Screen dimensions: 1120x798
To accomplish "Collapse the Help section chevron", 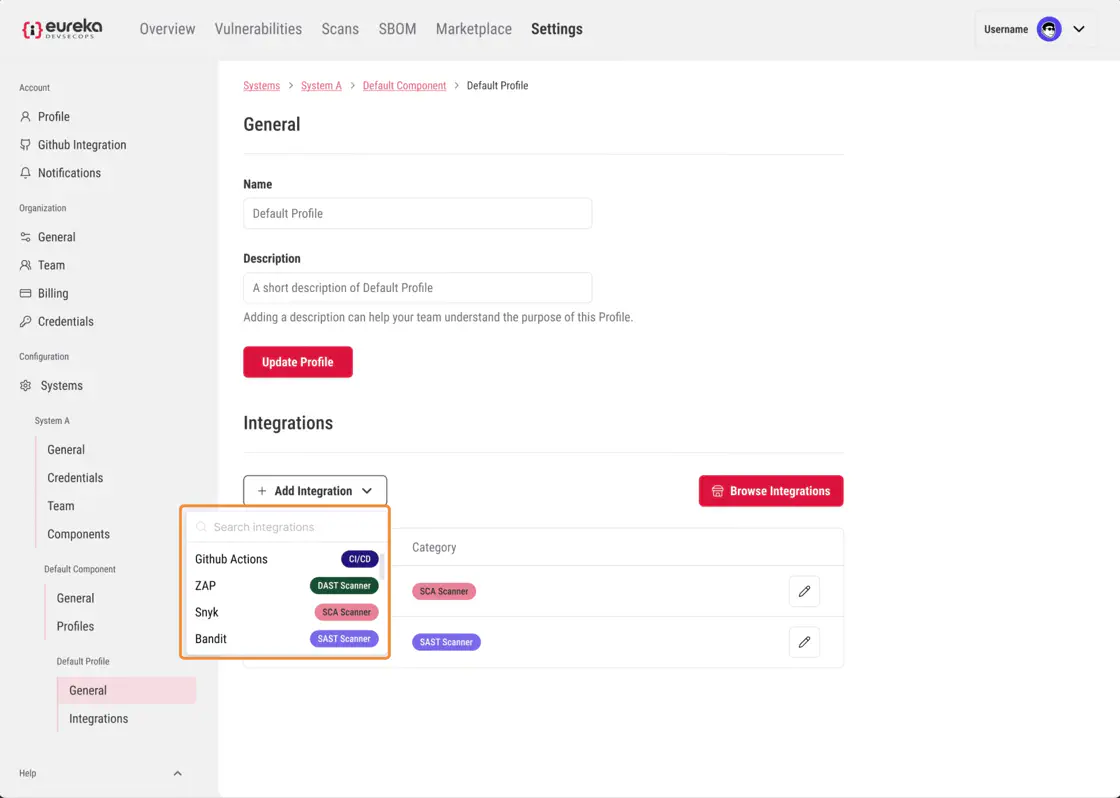I will 177,773.
